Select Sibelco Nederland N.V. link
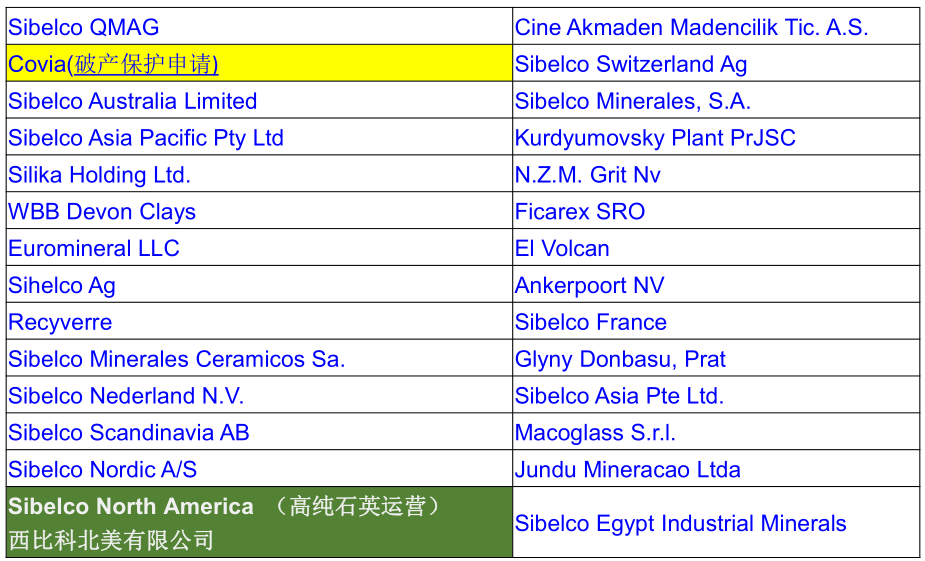Viewport: 925px width, 561px height. tap(126, 396)
